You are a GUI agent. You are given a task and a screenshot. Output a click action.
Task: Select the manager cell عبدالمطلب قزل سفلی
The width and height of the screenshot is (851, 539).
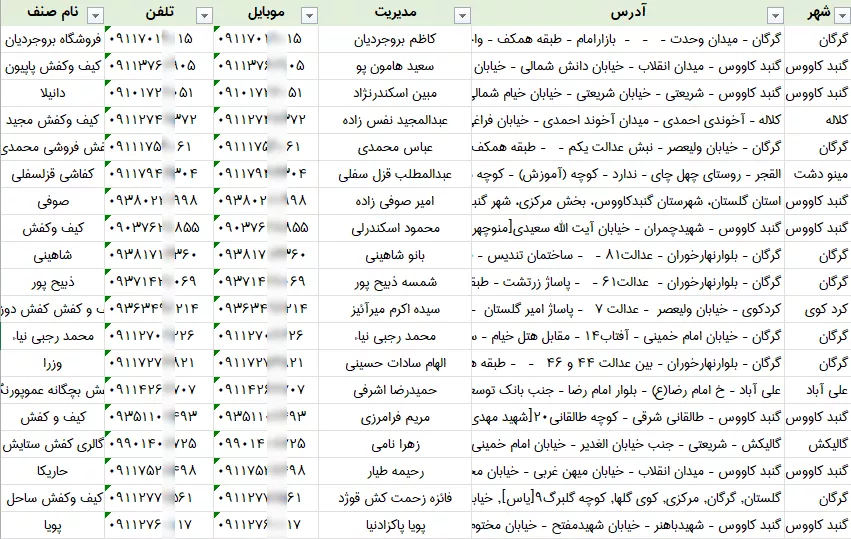(395, 174)
